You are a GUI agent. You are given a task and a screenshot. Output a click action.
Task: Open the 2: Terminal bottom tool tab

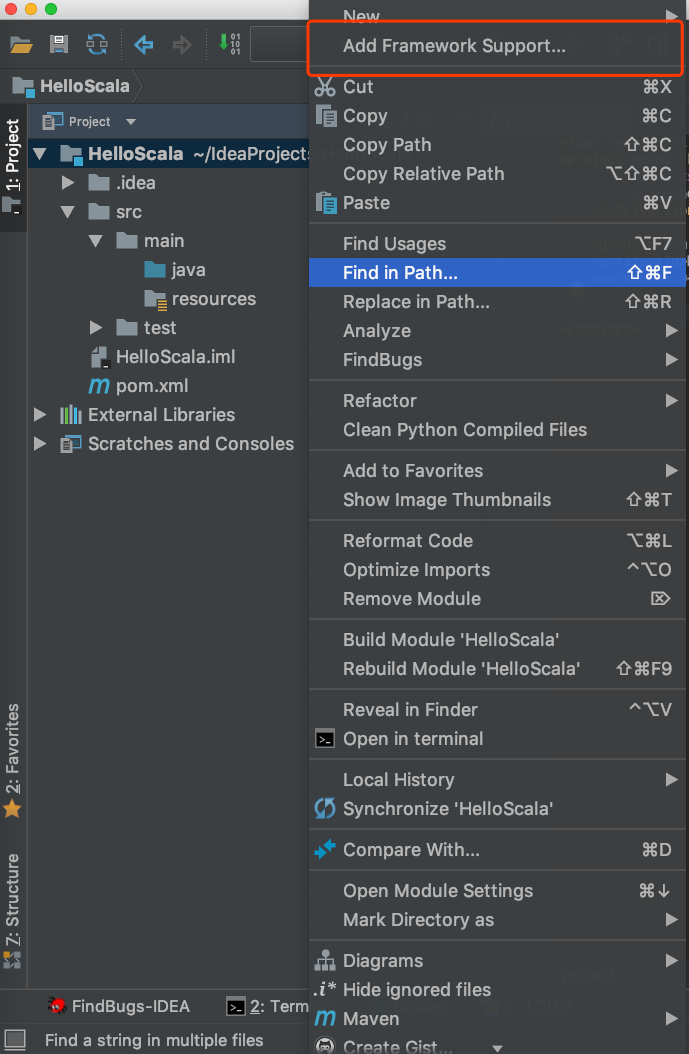[x=268, y=1006]
